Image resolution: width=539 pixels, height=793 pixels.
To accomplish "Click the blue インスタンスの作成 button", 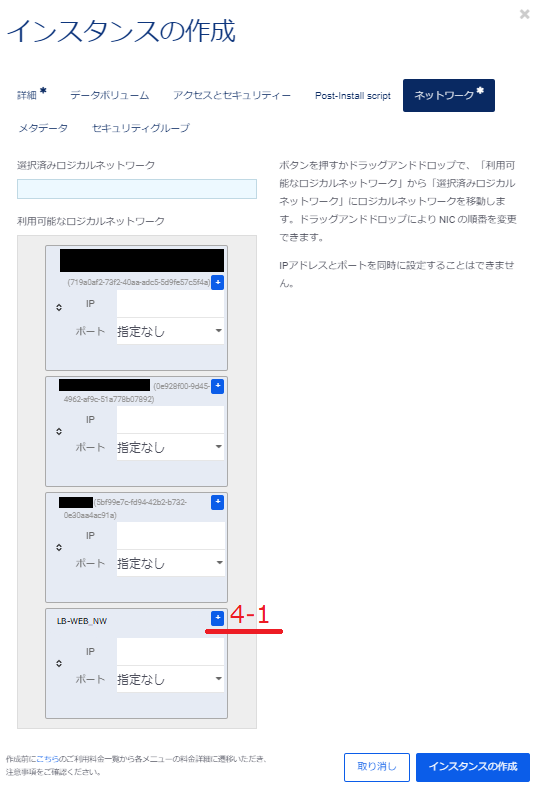I will 473,767.
